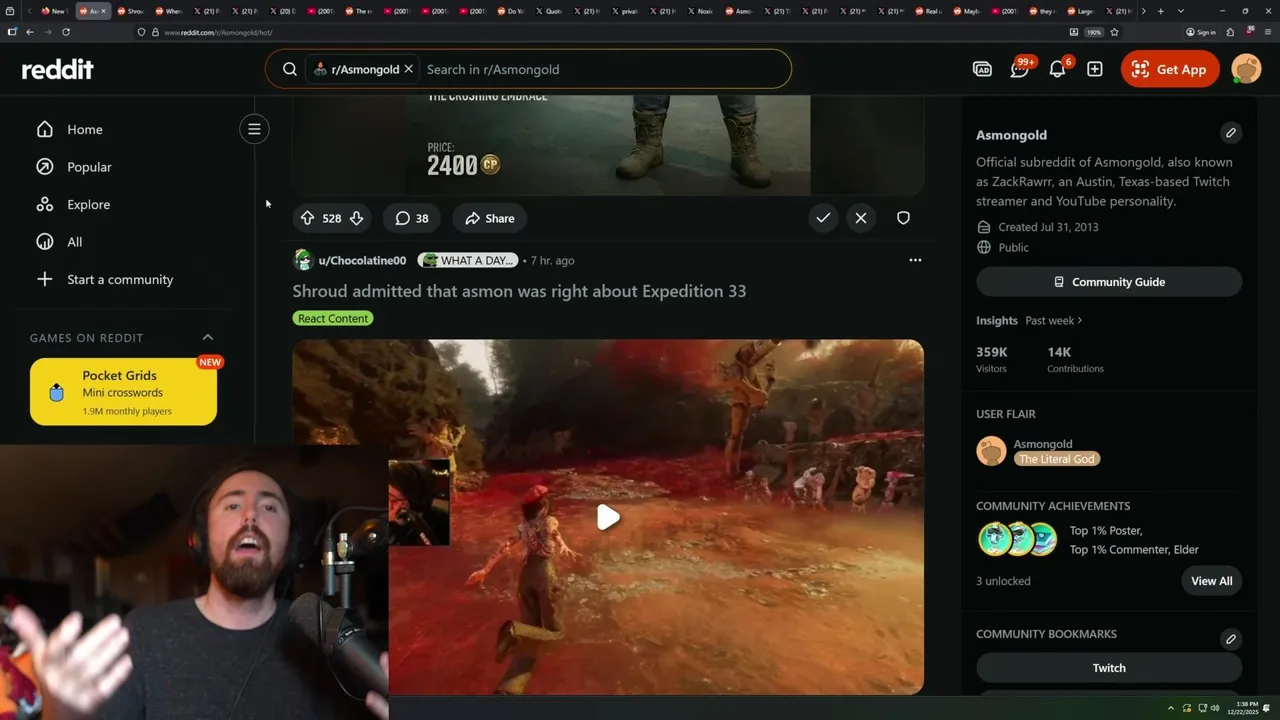Open the notifications bell
The image size is (1280, 720).
[1057, 69]
